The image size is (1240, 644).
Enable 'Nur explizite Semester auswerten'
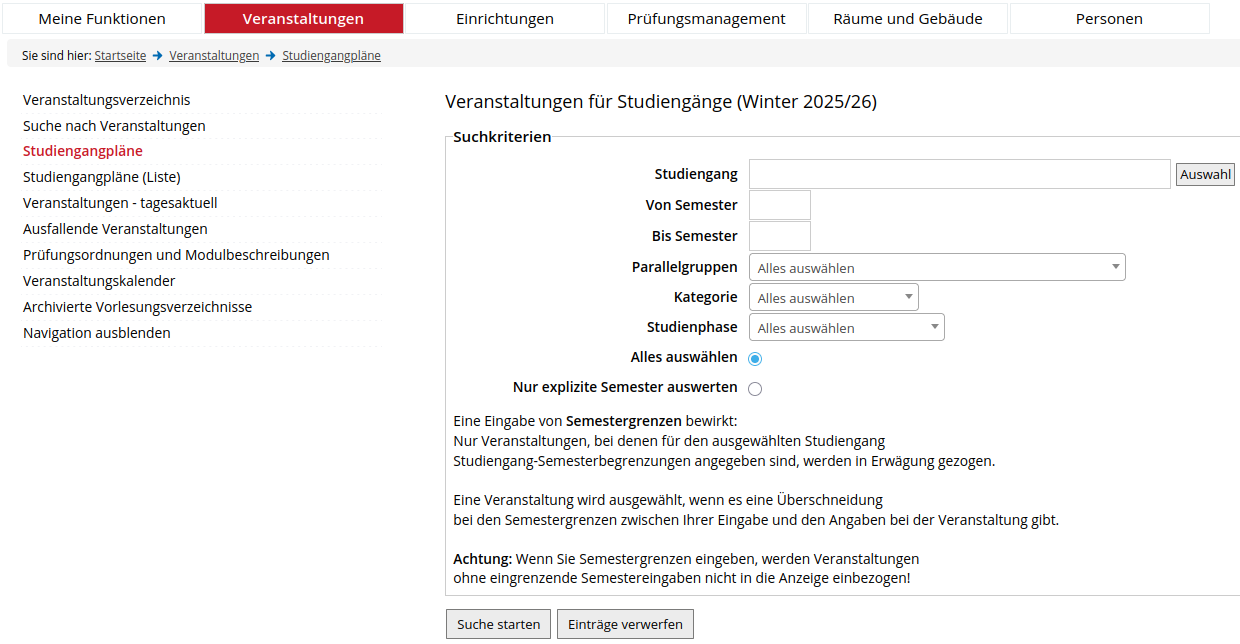coord(755,388)
